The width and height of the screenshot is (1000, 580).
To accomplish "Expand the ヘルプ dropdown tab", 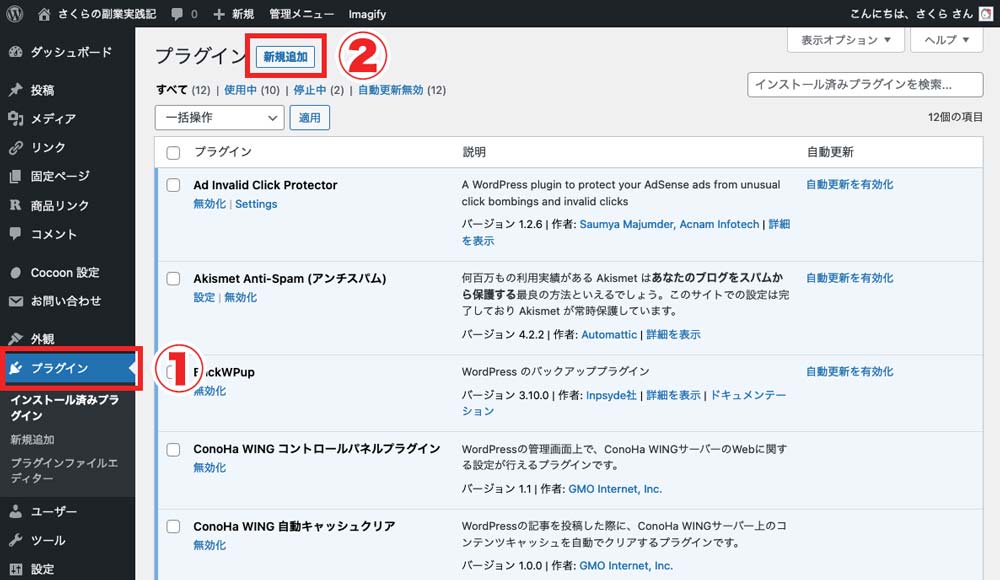I will click(x=946, y=40).
